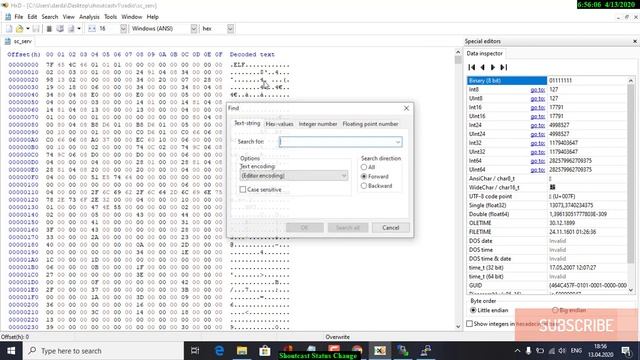Go to previous byte in Data inspector
This screenshot has width=640, height=360.
tap(482, 67)
